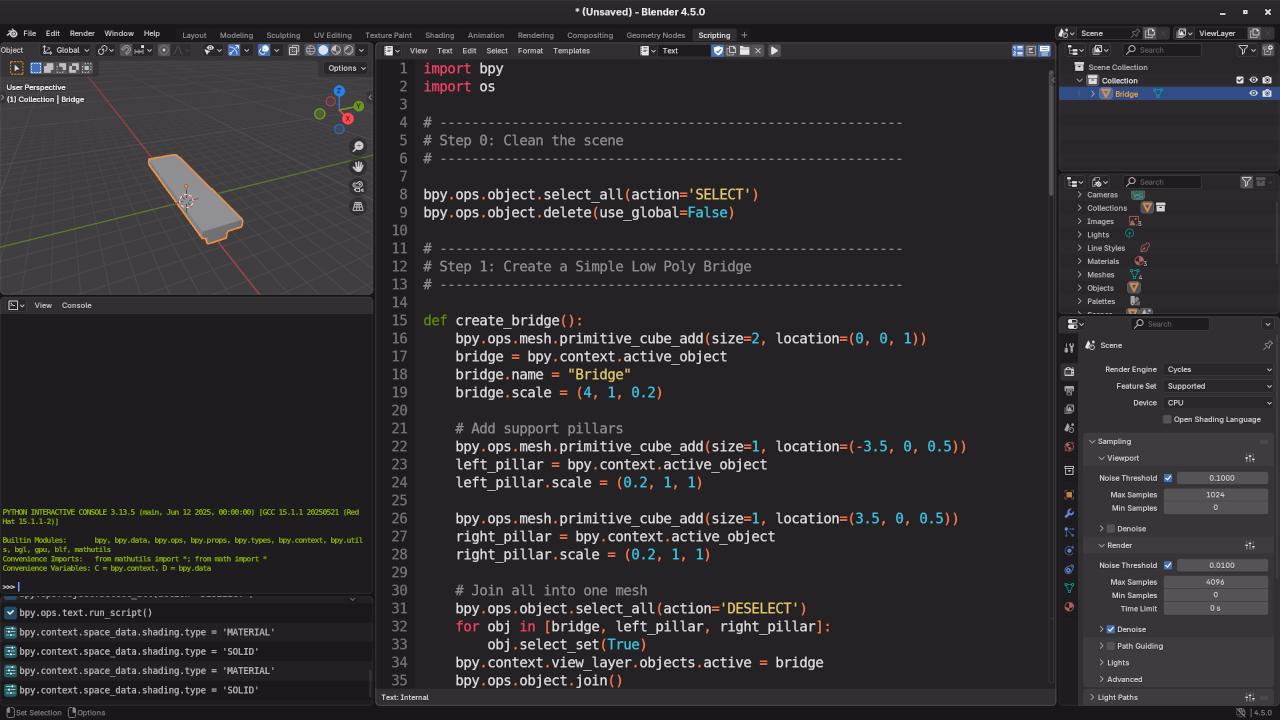Screen dimensions: 1280x720
Task: Open the Output properties tab
Action: [1069, 390]
